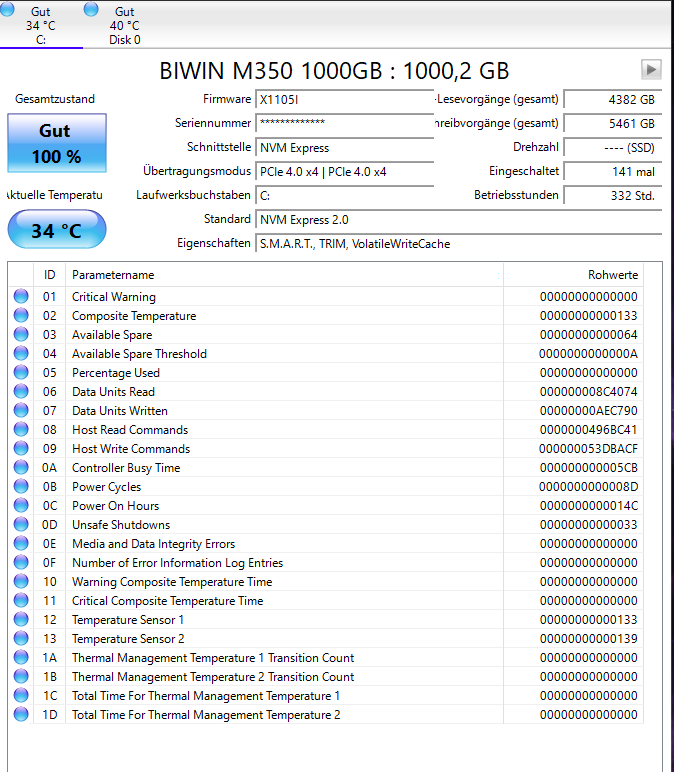674x772 pixels.
Task: Click the Parametername column header
Action: pyautogui.click(x=284, y=275)
